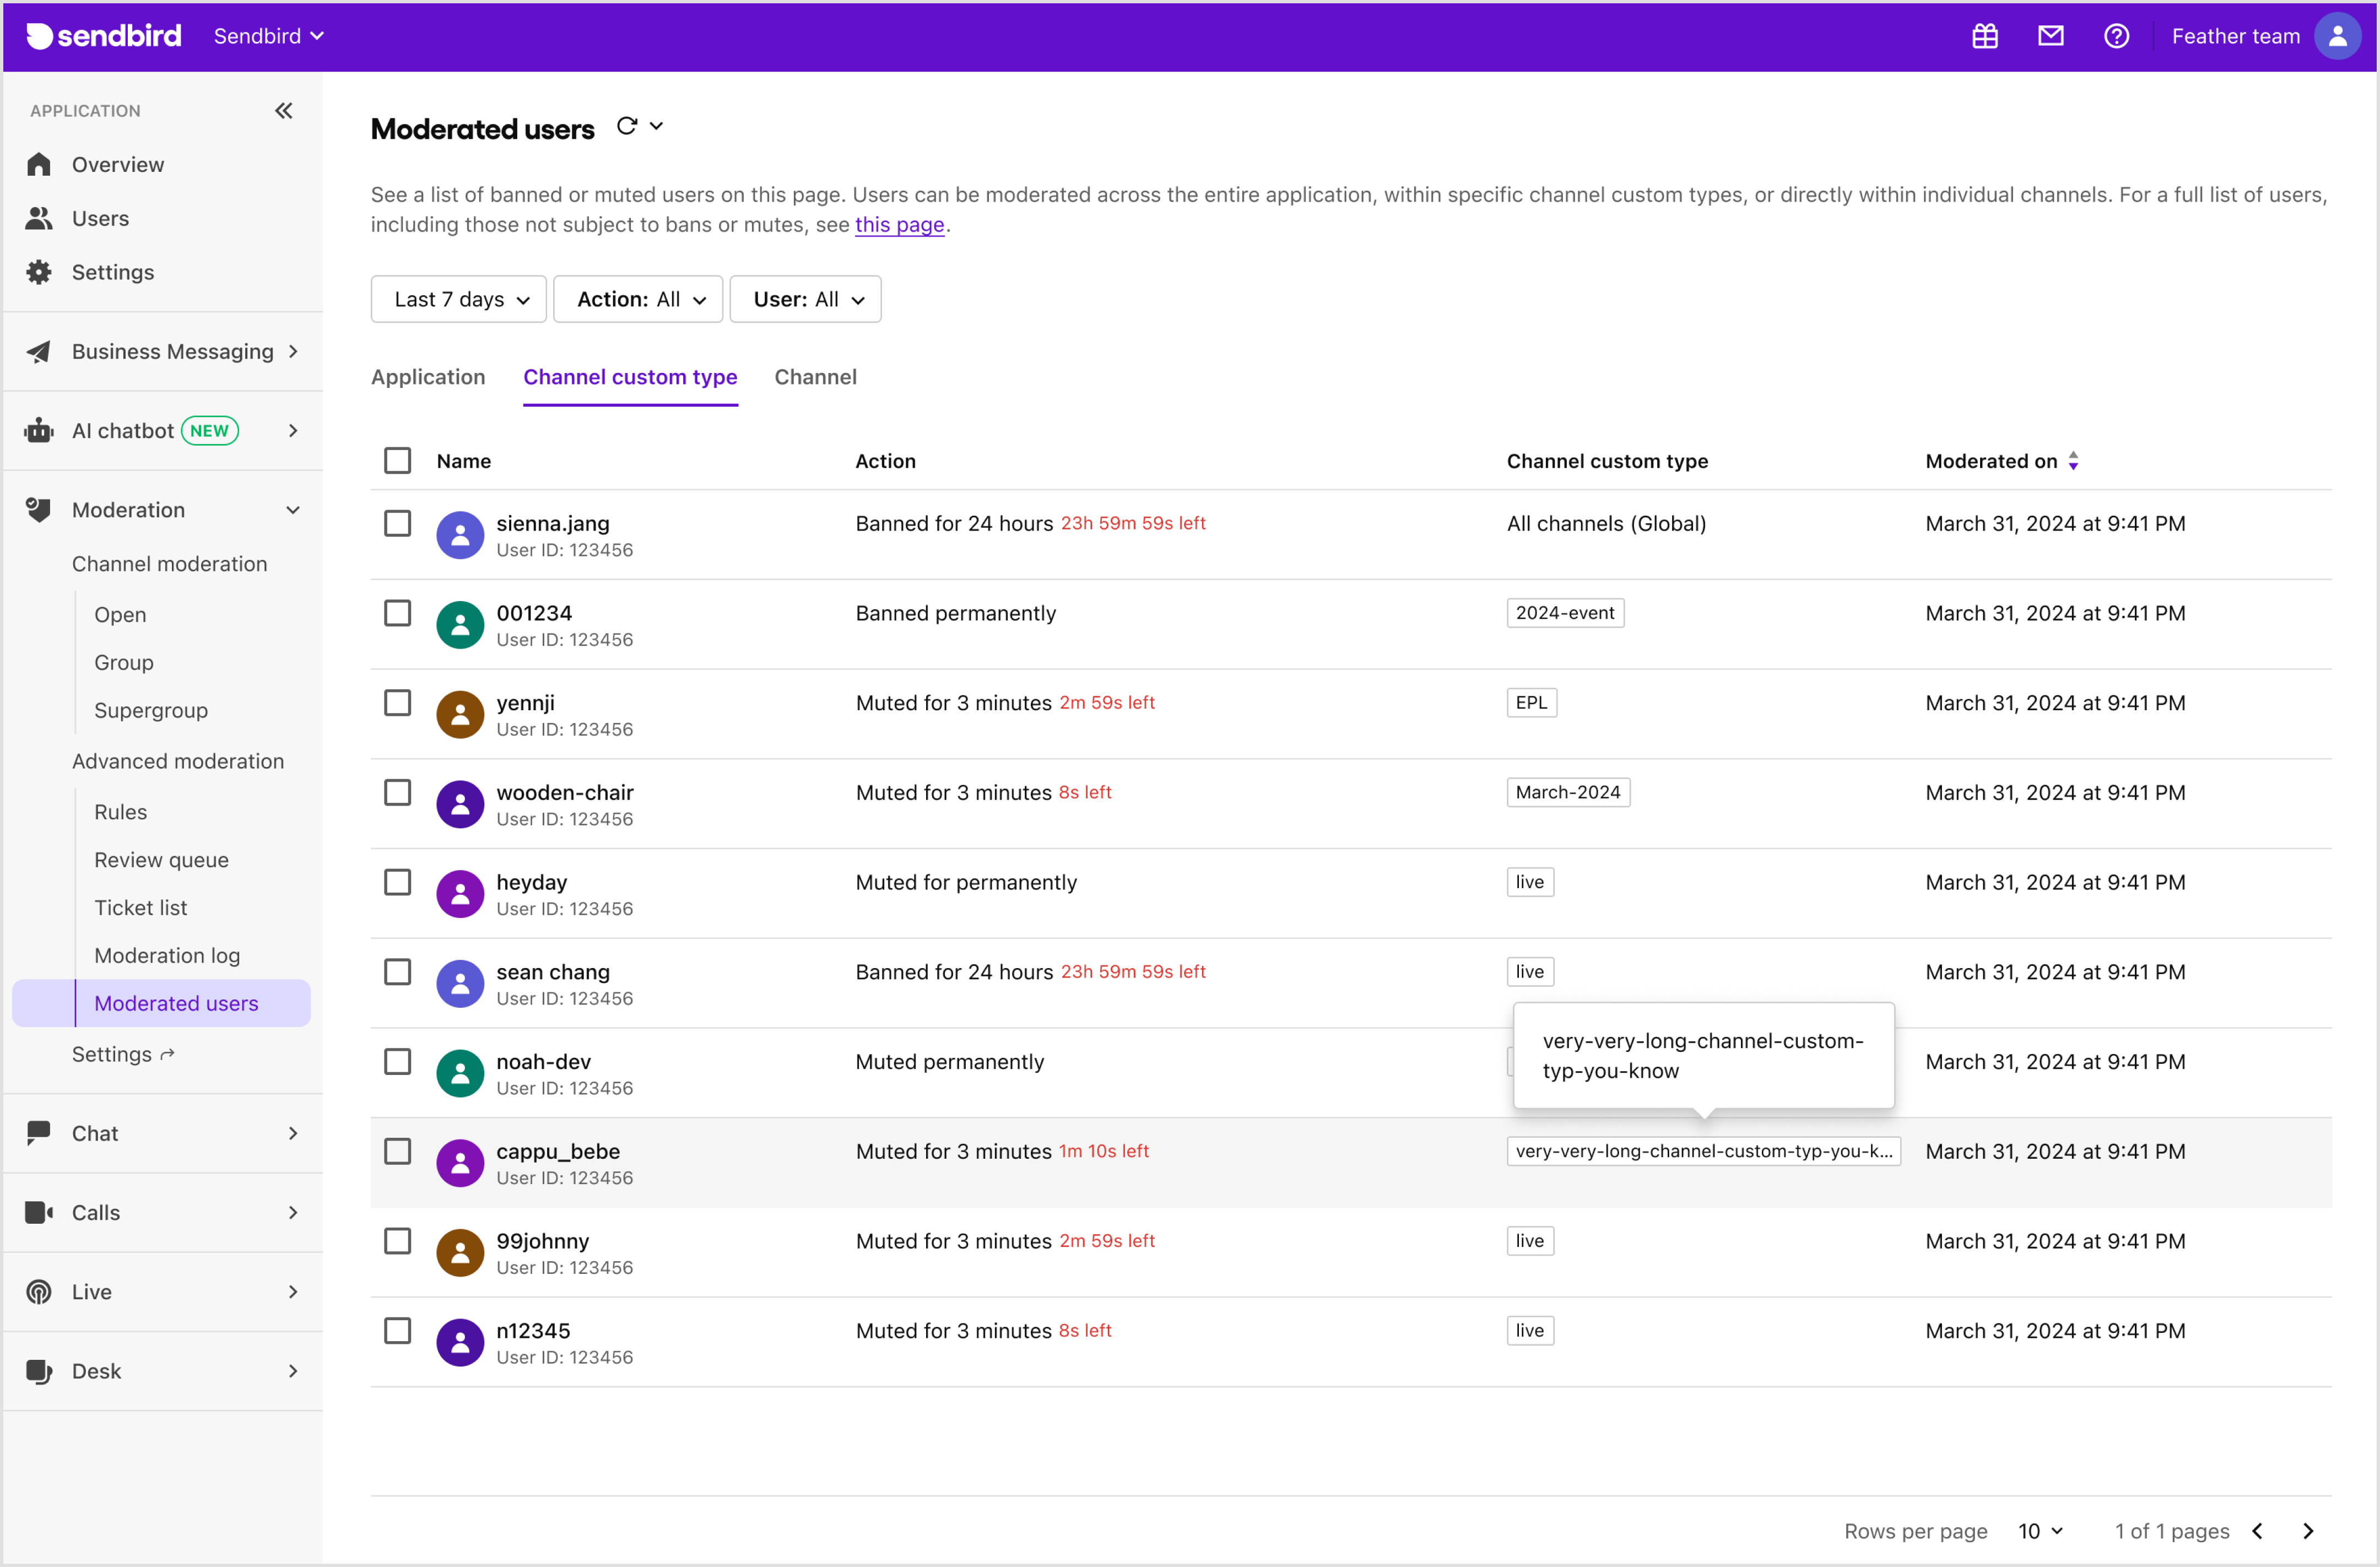
Task: Click the help question mark icon
Action: pyautogui.click(x=2117, y=36)
